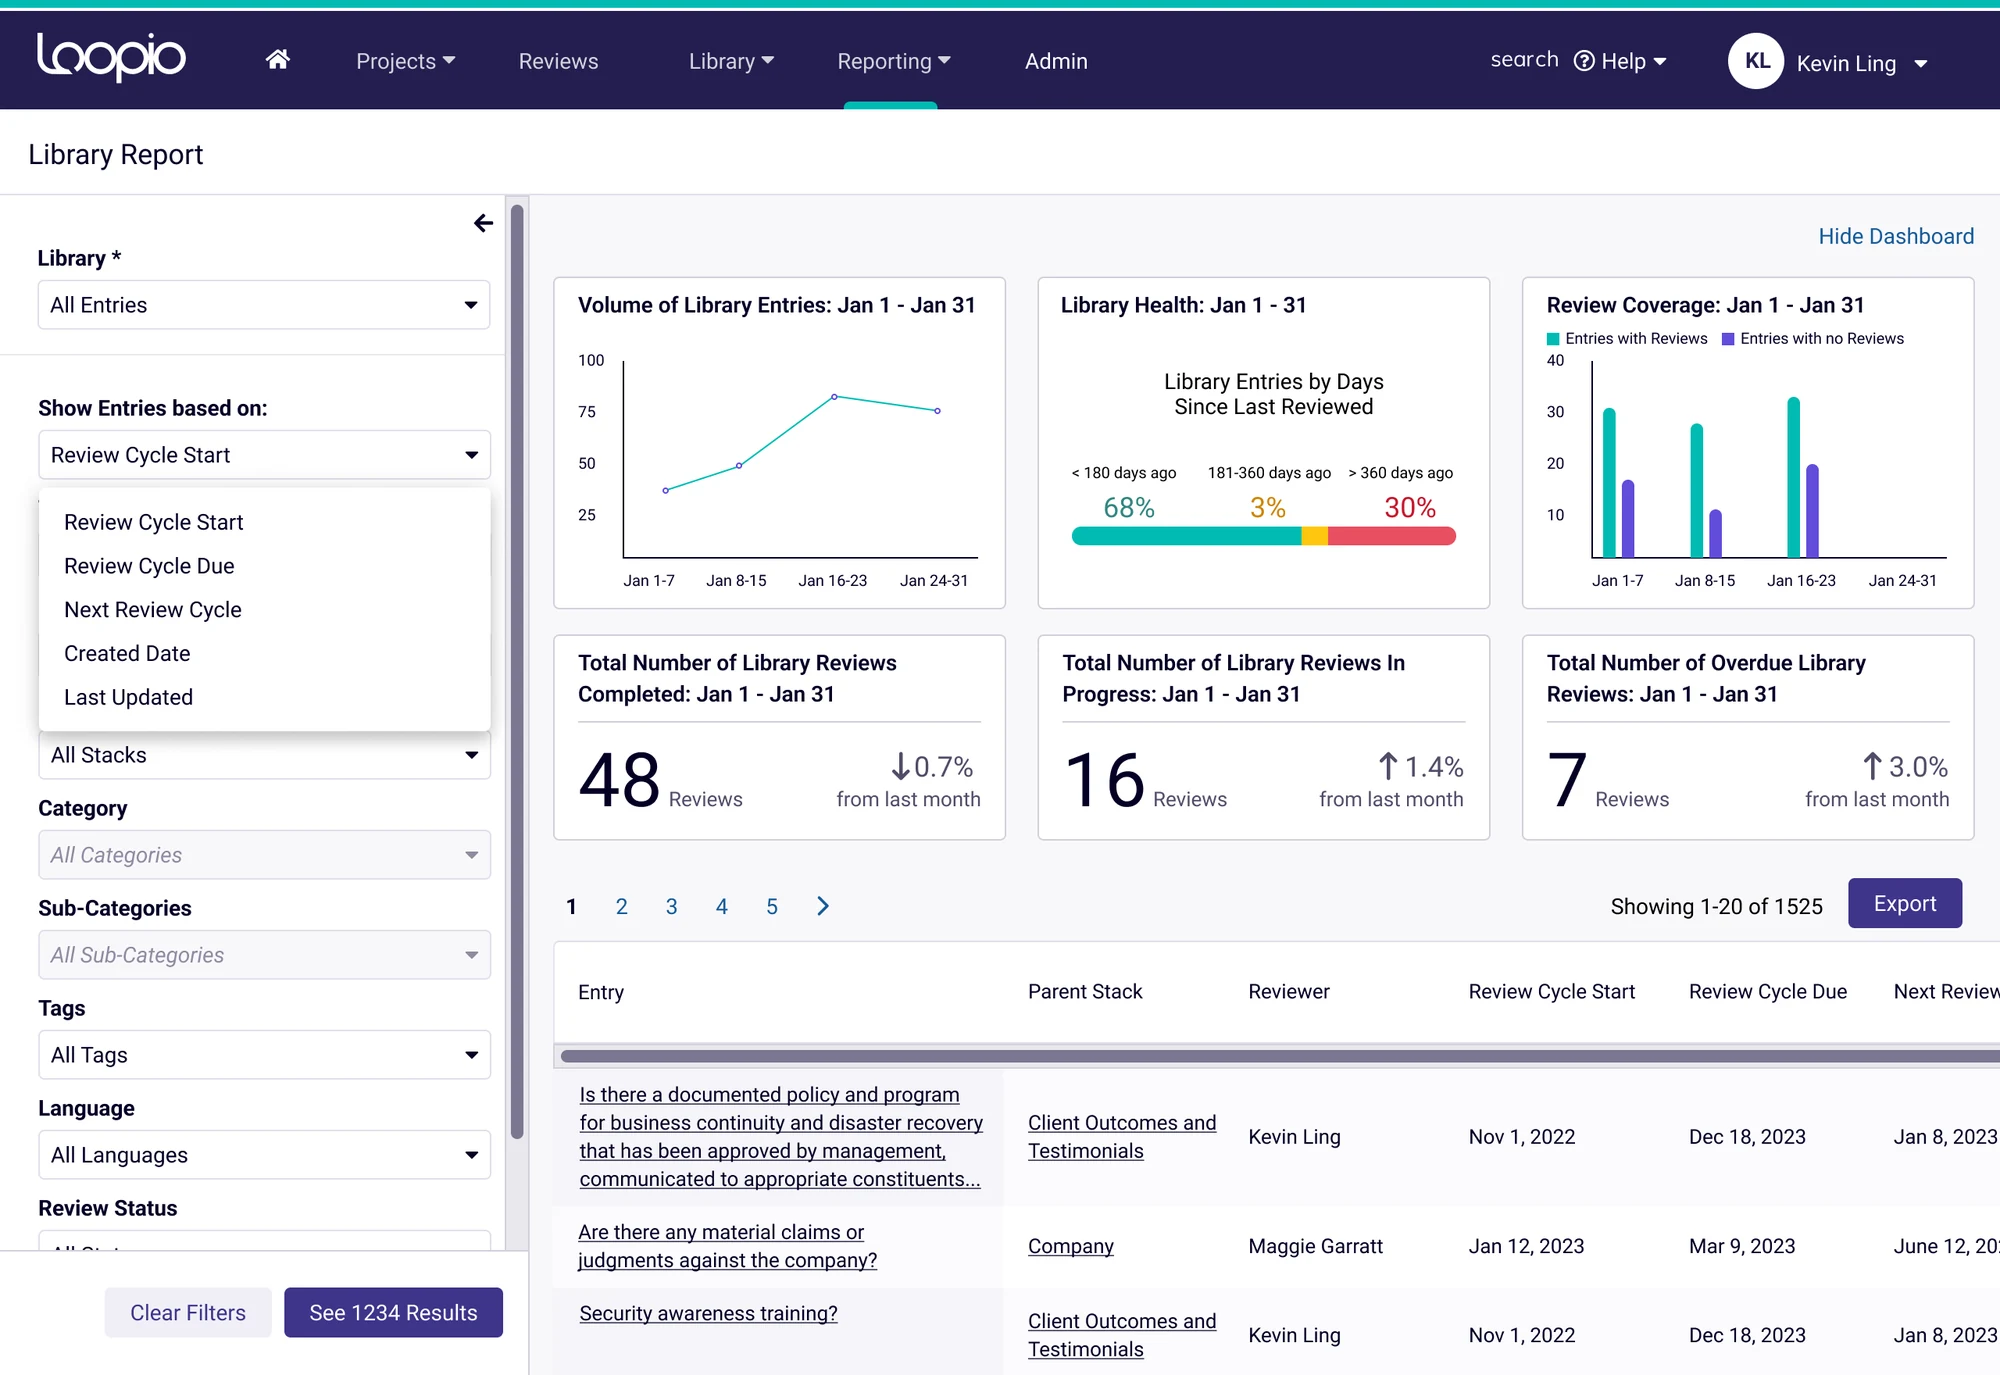Viewport: 2000px width, 1375px height.
Task: Open the Reporting menu
Action: (x=894, y=61)
